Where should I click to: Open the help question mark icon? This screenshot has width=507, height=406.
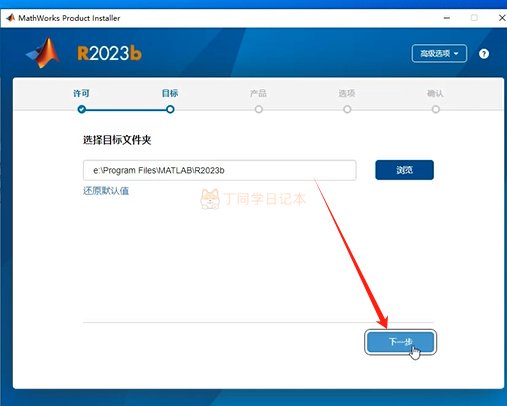point(484,54)
